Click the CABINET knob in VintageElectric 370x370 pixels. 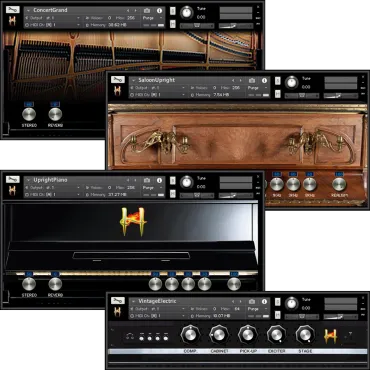tap(219, 335)
